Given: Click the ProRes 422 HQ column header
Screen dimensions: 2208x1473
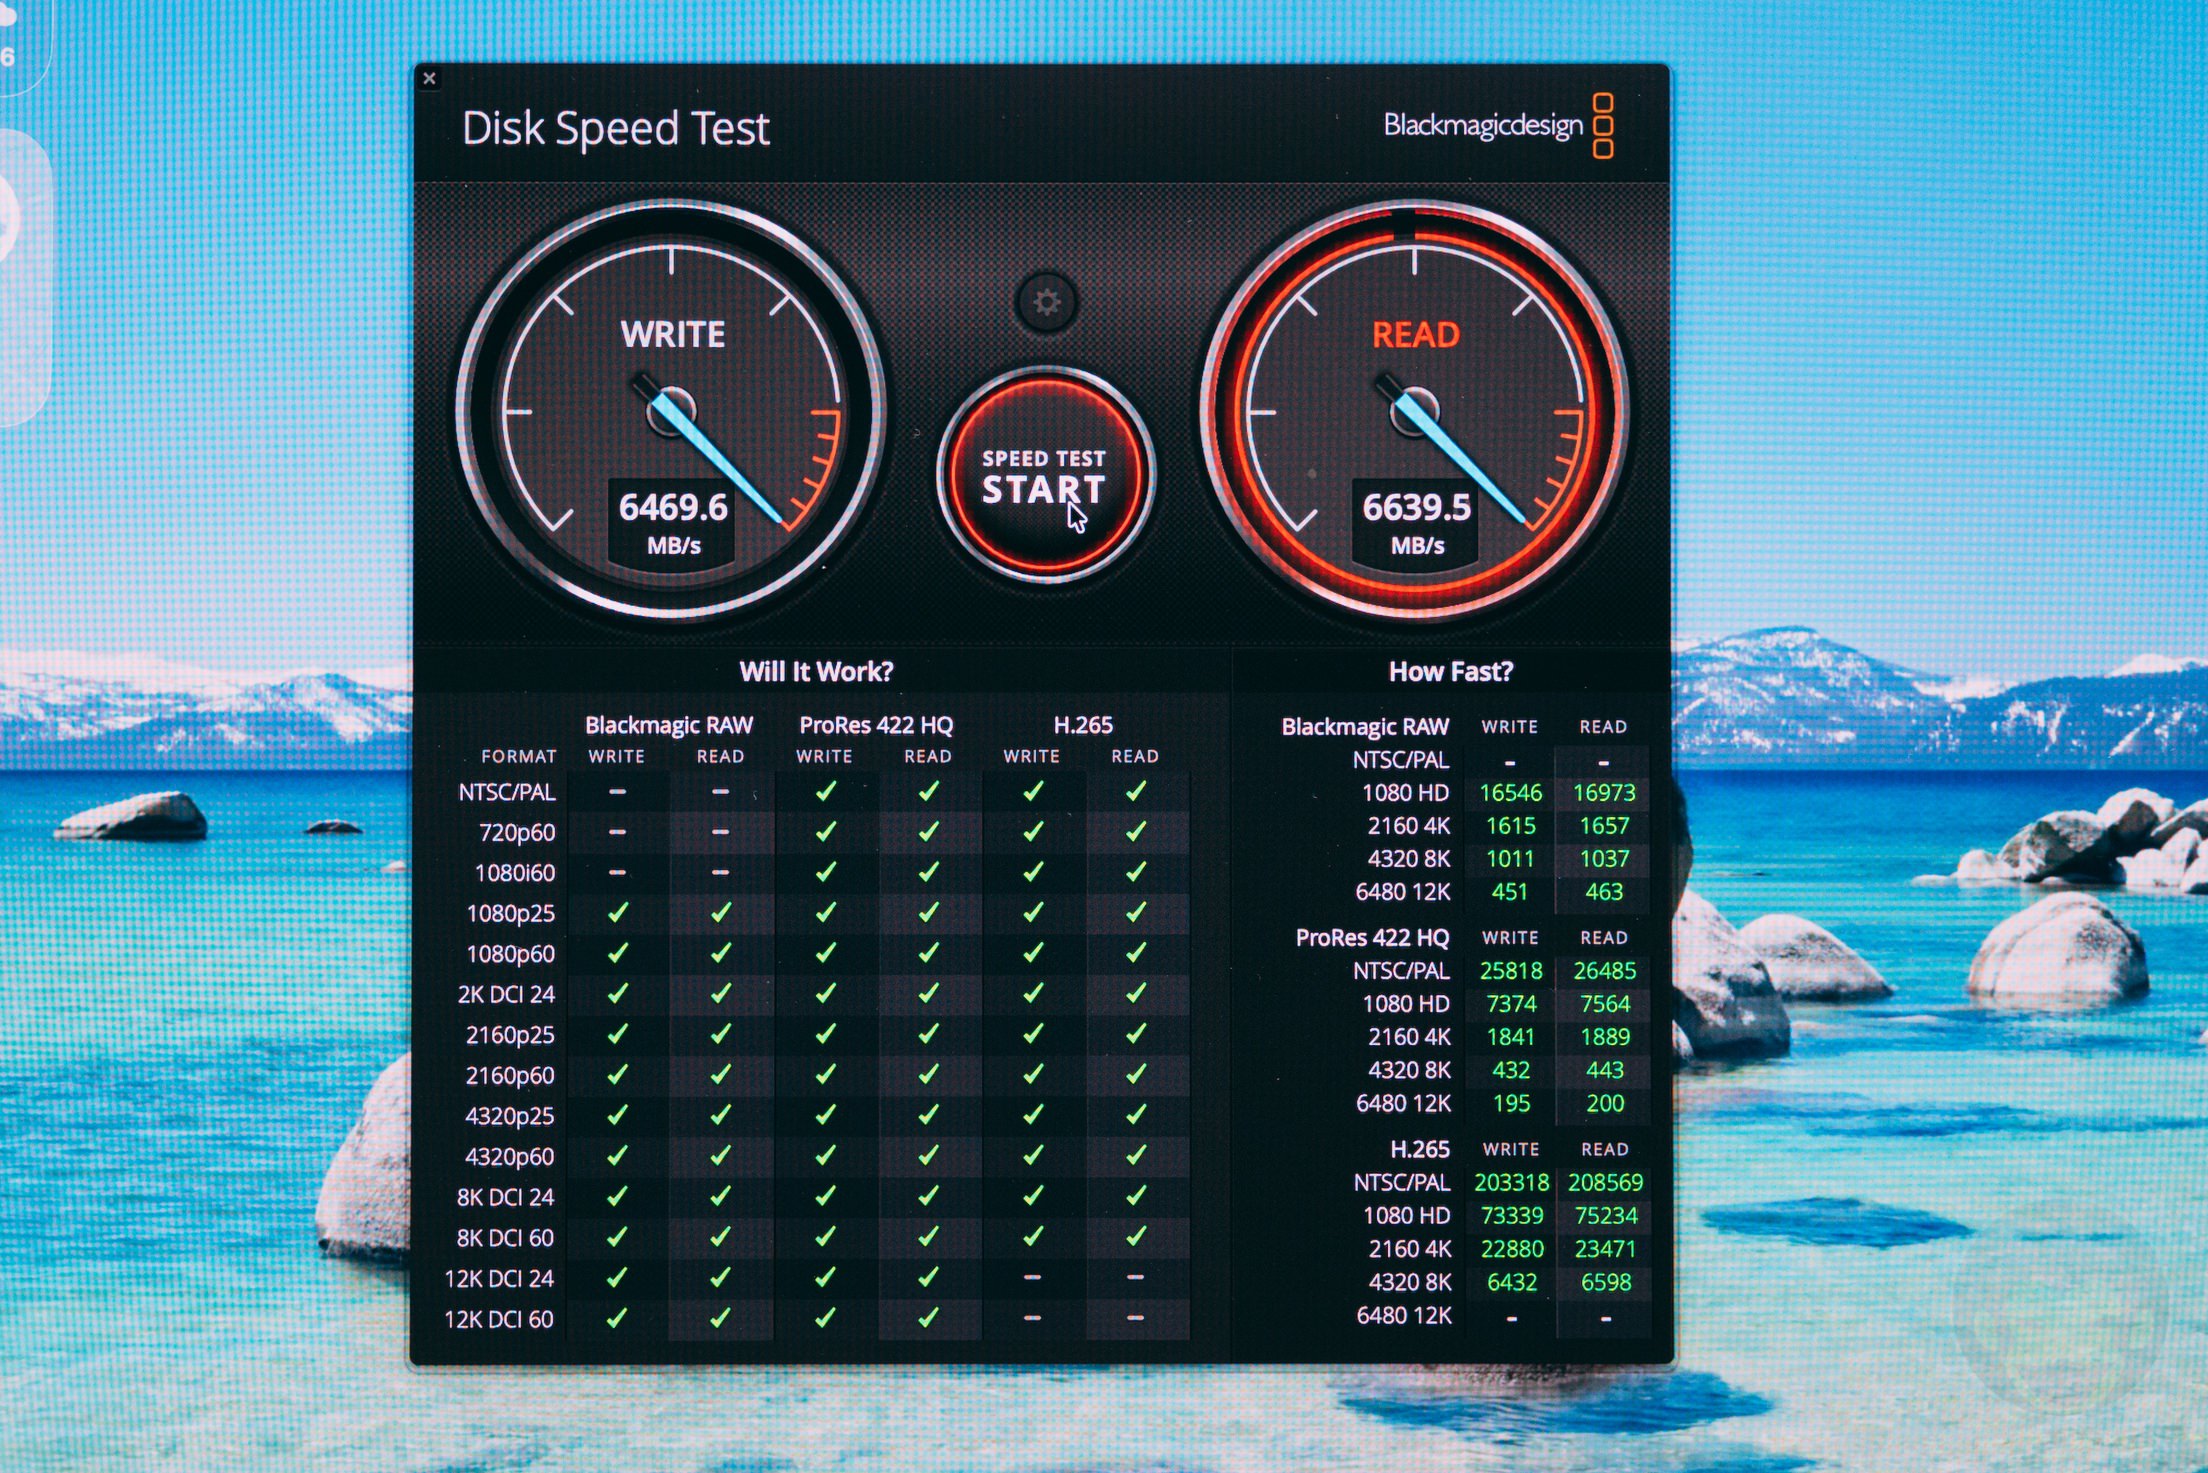Looking at the screenshot, I should tap(876, 725).
